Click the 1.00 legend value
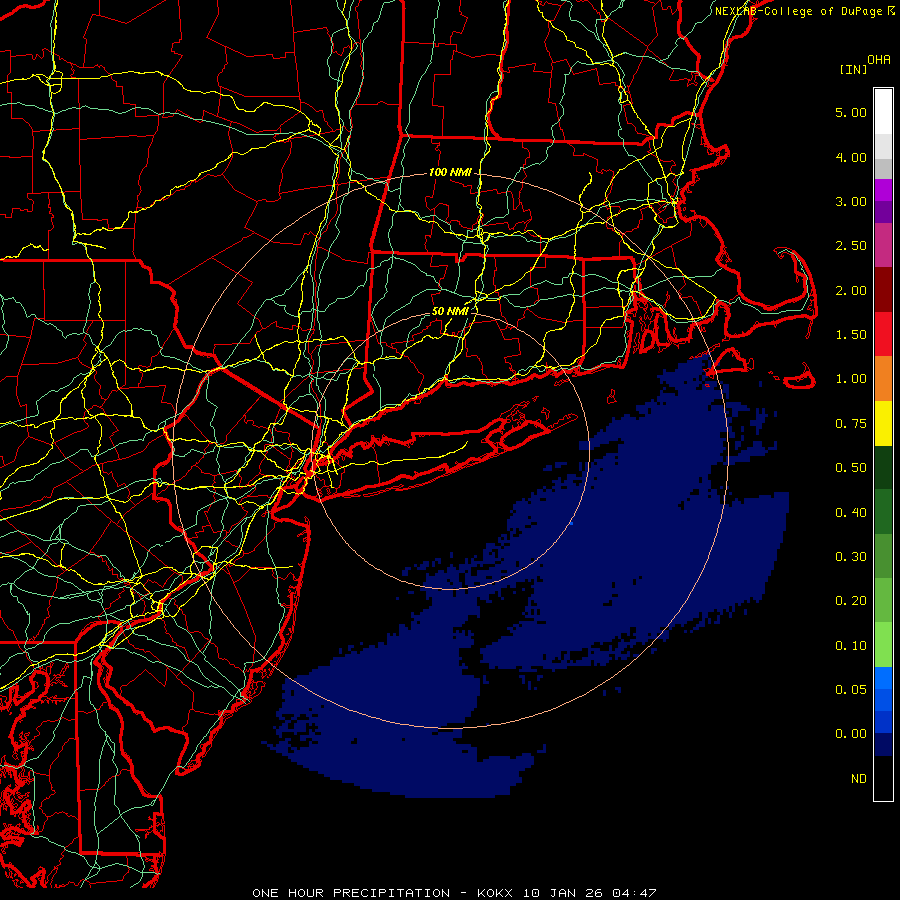This screenshot has width=900, height=900. point(851,379)
